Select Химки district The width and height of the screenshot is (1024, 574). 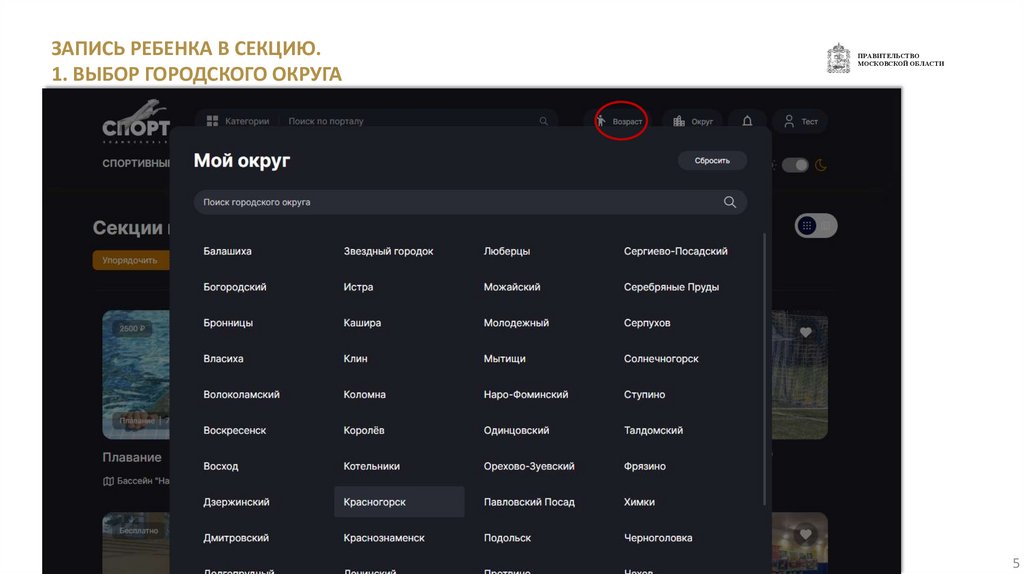point(639,502)
